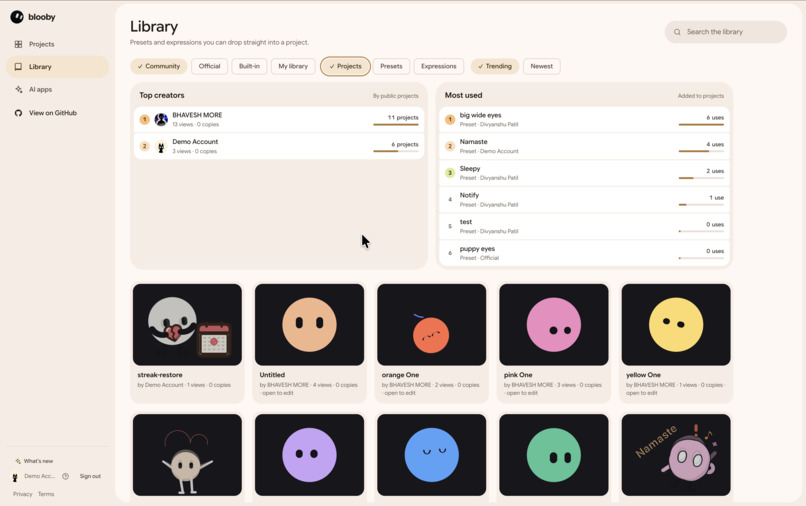Image resolution: width=806 pixels, height=506 pixels.
Task: Select the Sleepy preset row
Action: coord(584,173)
